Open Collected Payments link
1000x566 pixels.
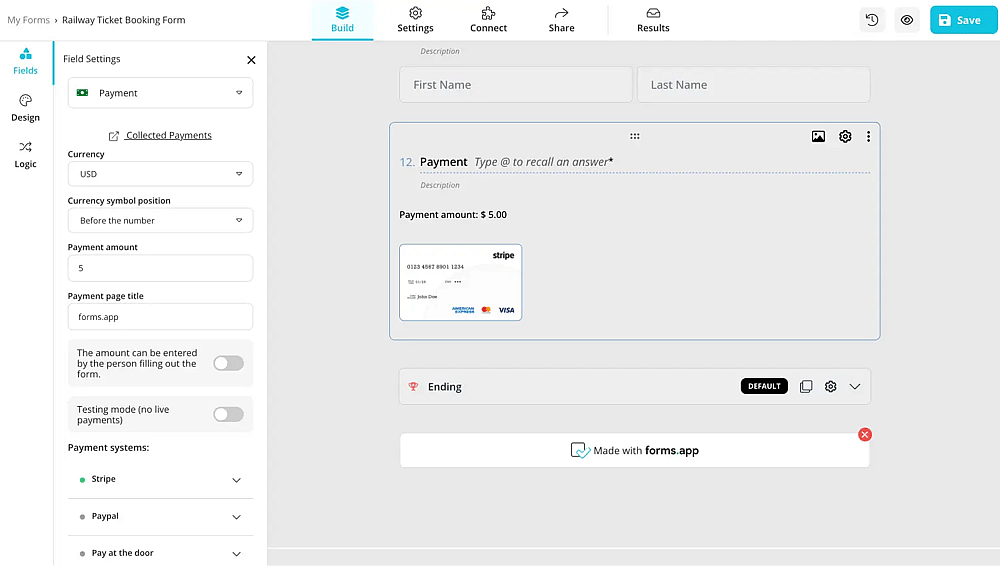(x=160, y=135)
